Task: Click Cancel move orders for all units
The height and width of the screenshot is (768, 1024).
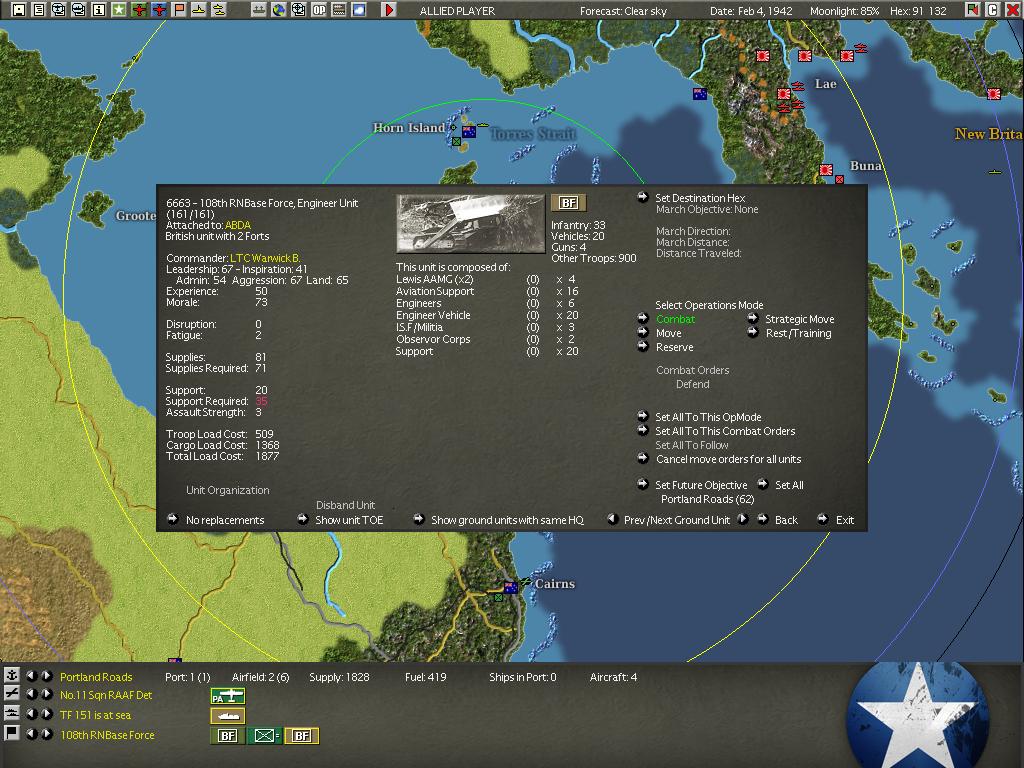Action: (x=728, y=459)
